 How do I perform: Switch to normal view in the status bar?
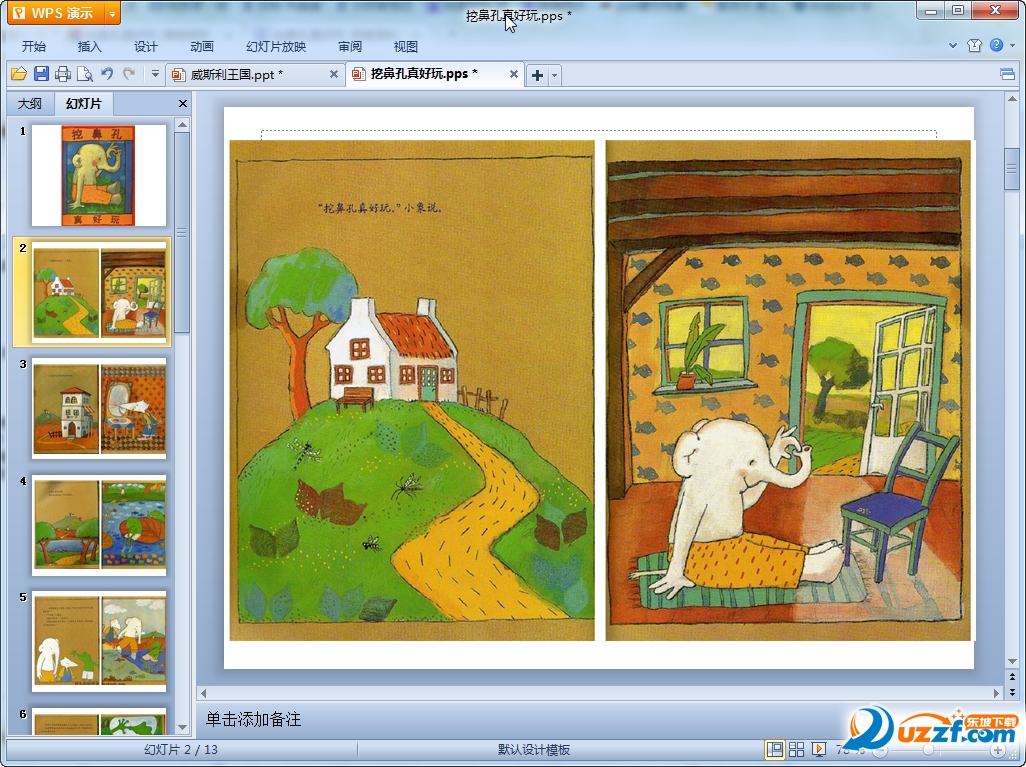[x=775, y=749]
